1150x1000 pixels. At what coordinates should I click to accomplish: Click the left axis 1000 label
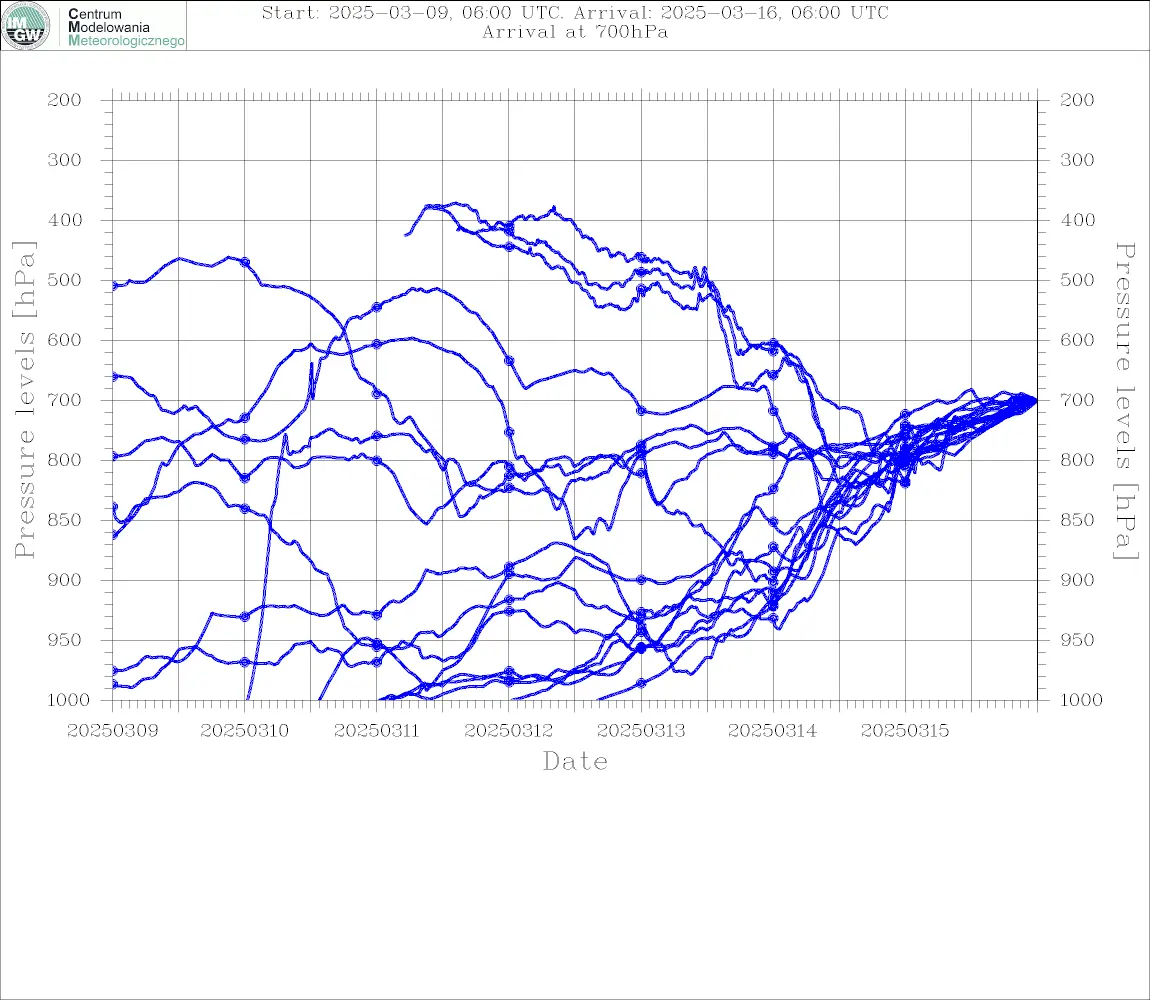click(x=68, y=700)
